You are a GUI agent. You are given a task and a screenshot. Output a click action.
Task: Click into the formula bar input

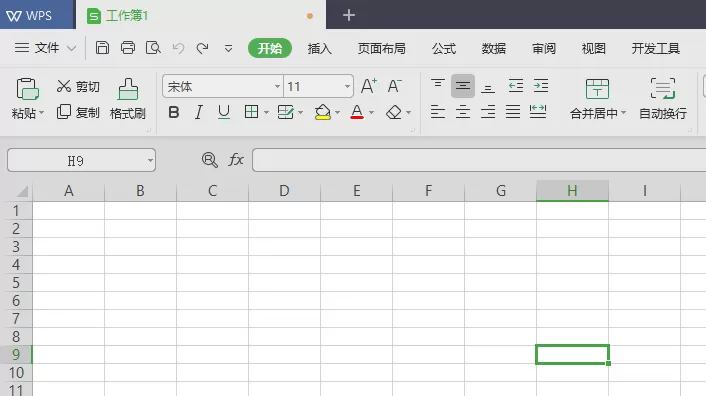(x=479, y=160)
